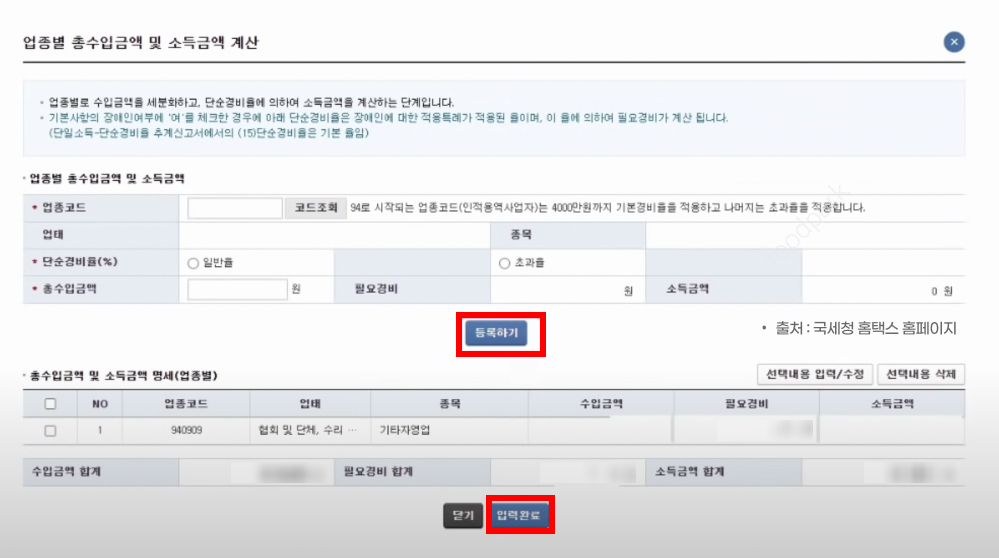999x558 pixels.
Task: Open the 코드조회 code lookup button
Action: pyautogui.click(x=315, y=208)
